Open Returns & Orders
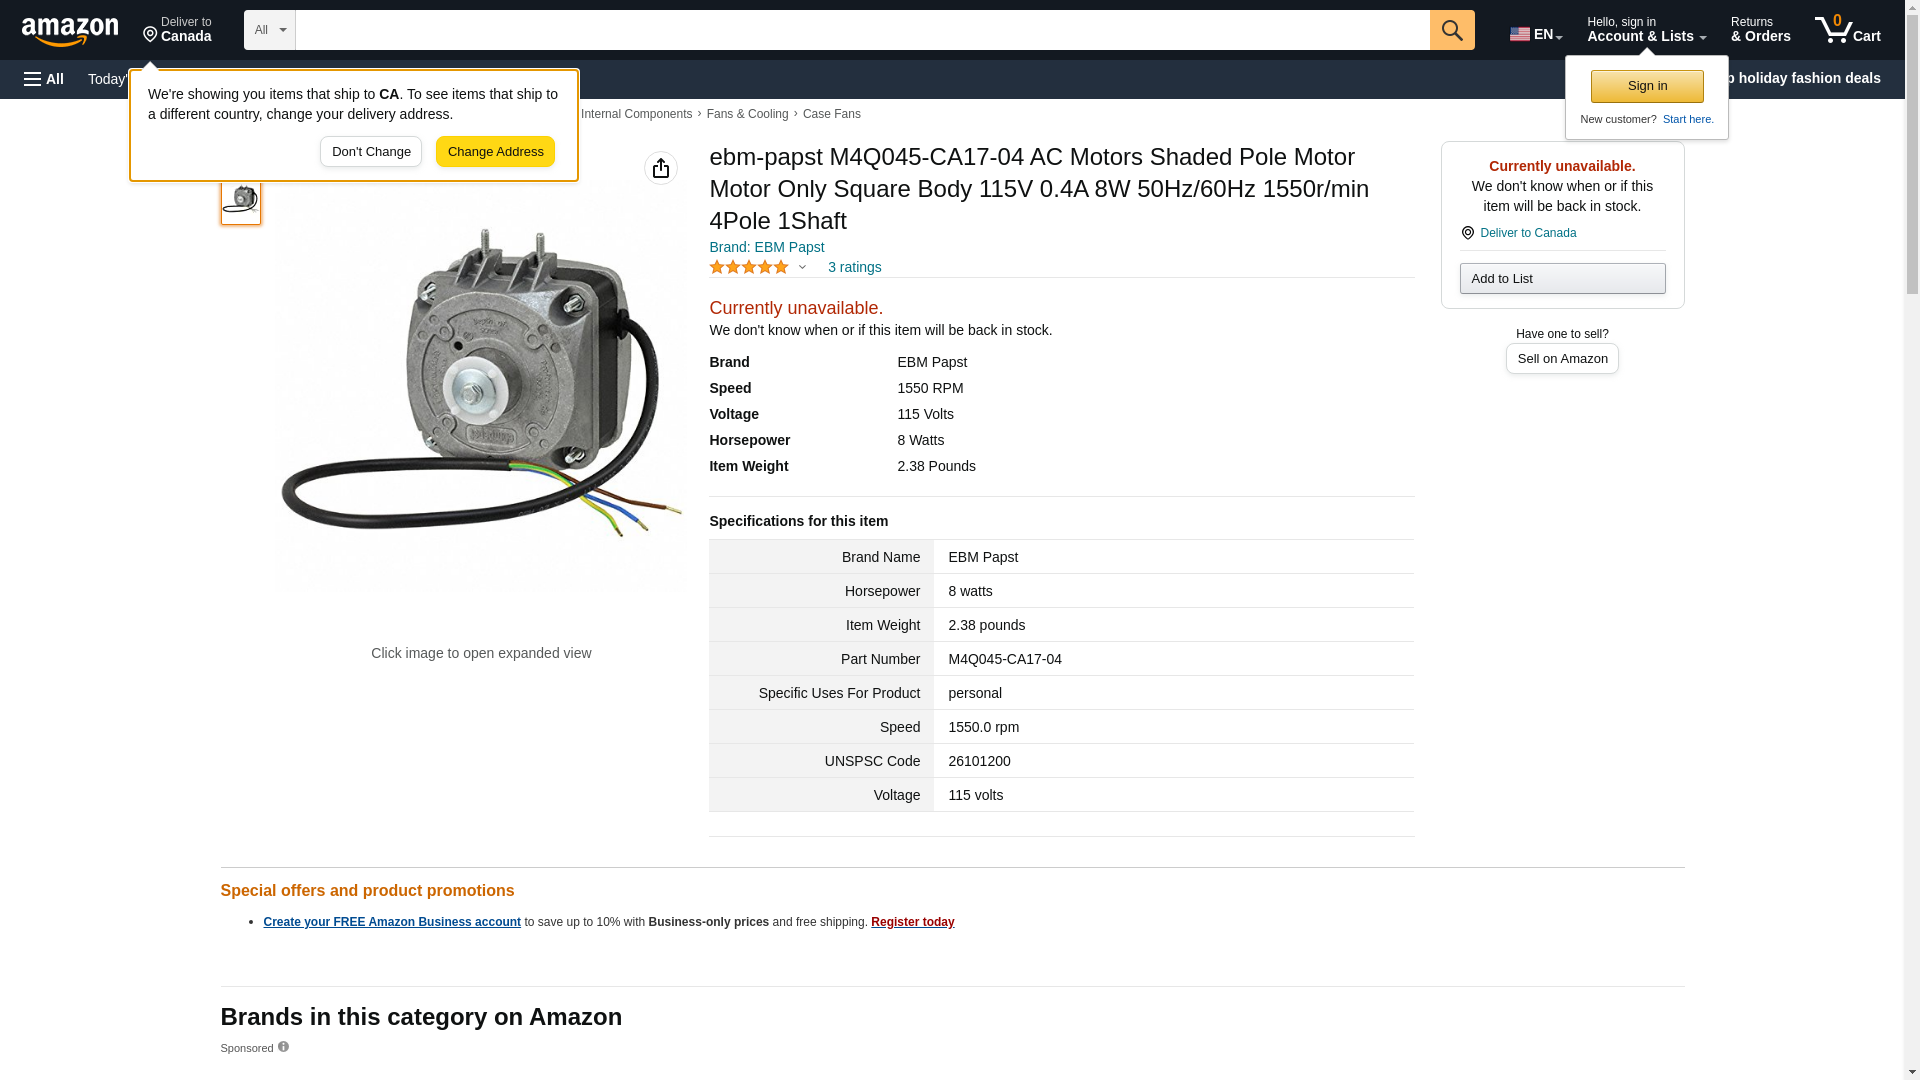The image size is (1920, 1080). click(1759, 30)
